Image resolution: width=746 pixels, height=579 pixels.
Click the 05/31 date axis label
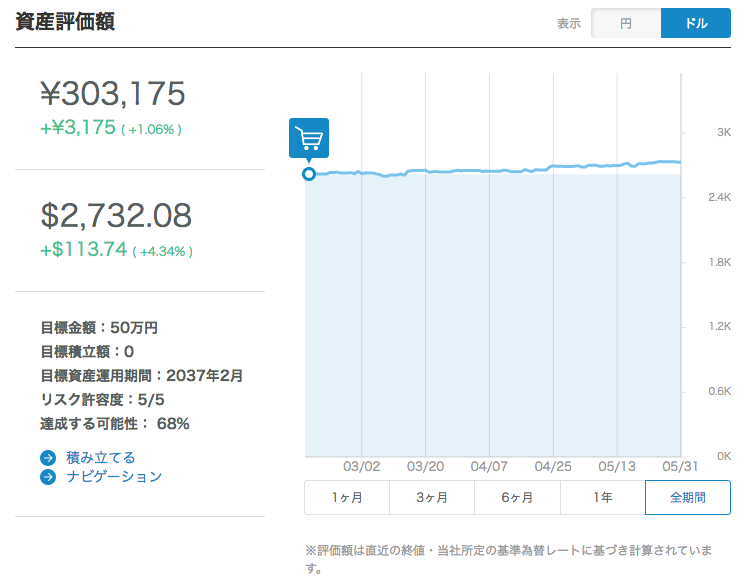point(680,466)
